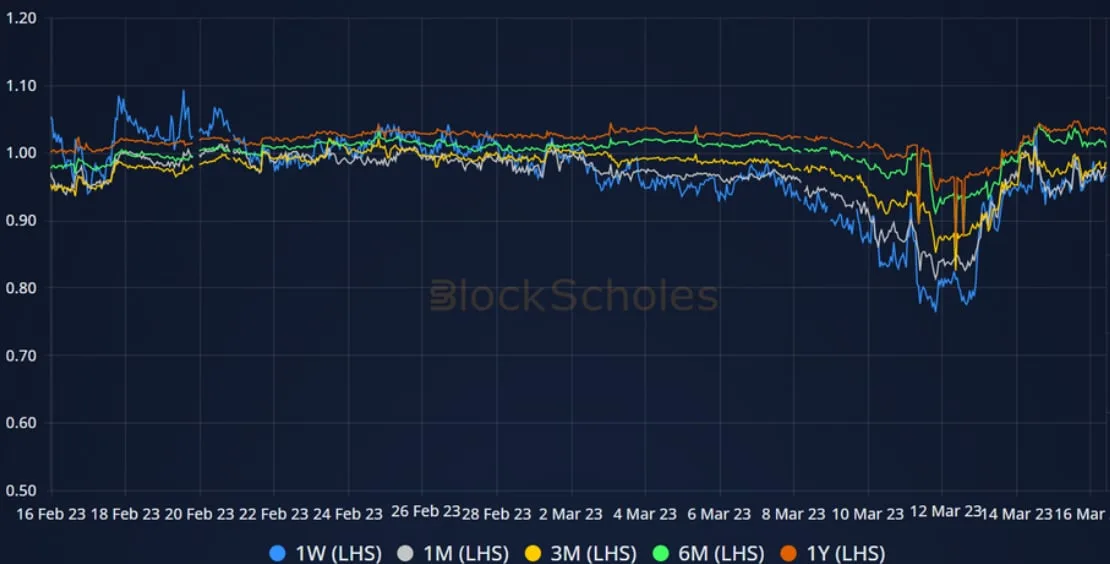Toggle the 1M (LHS) legend series
1110x564 pixels.
452,553
